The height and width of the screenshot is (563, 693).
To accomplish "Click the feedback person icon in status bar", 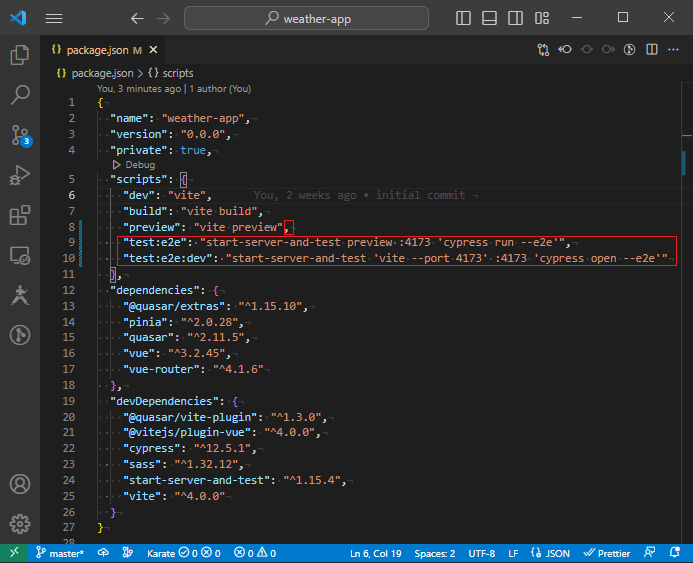I will click(x=650, y=553).
